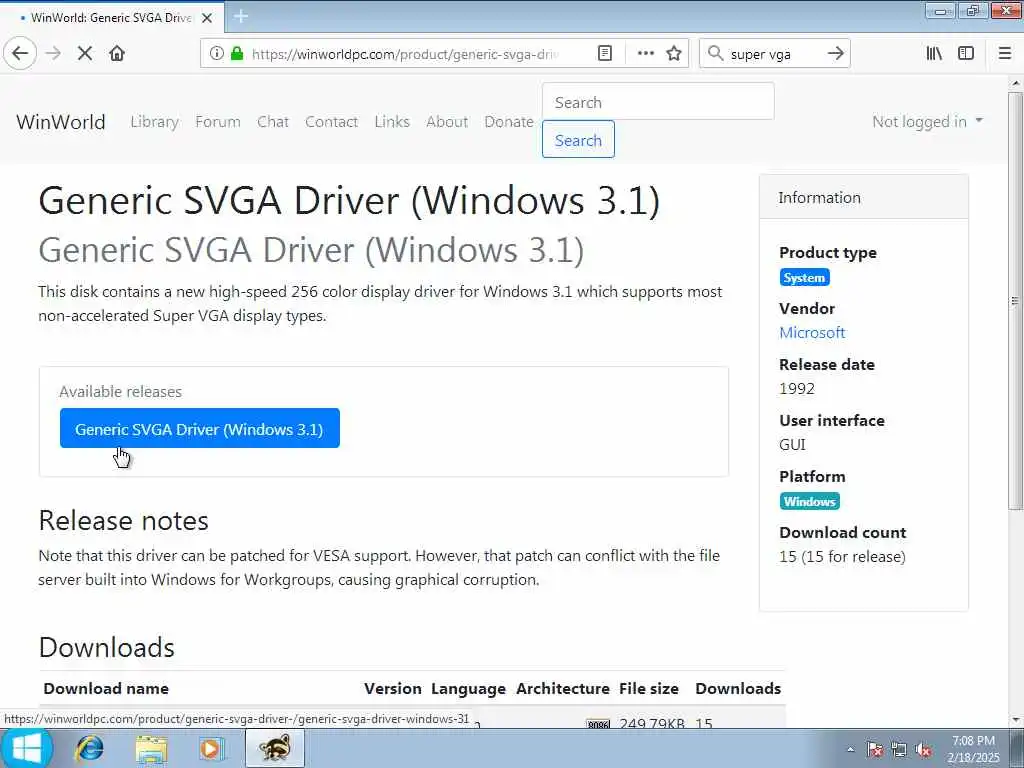Submit super vga search with arrow
This screenshot has height=768, width=1024.
835,54
